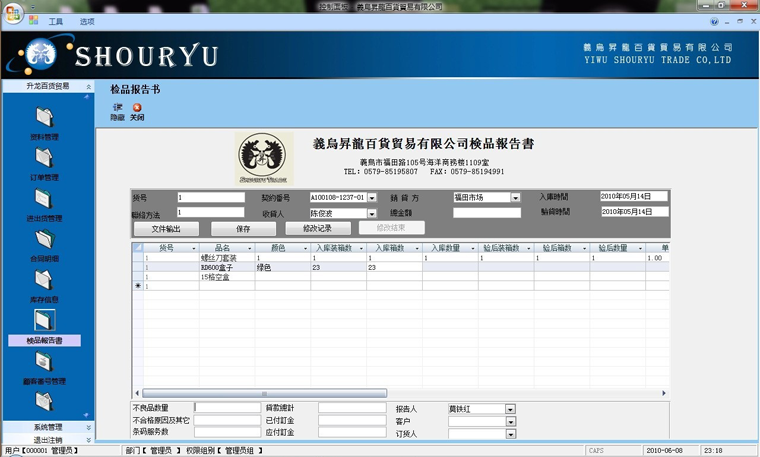Click the grid scroll right arrow
The height and width of the screenshot is (457, 760).
coord(664,393)
